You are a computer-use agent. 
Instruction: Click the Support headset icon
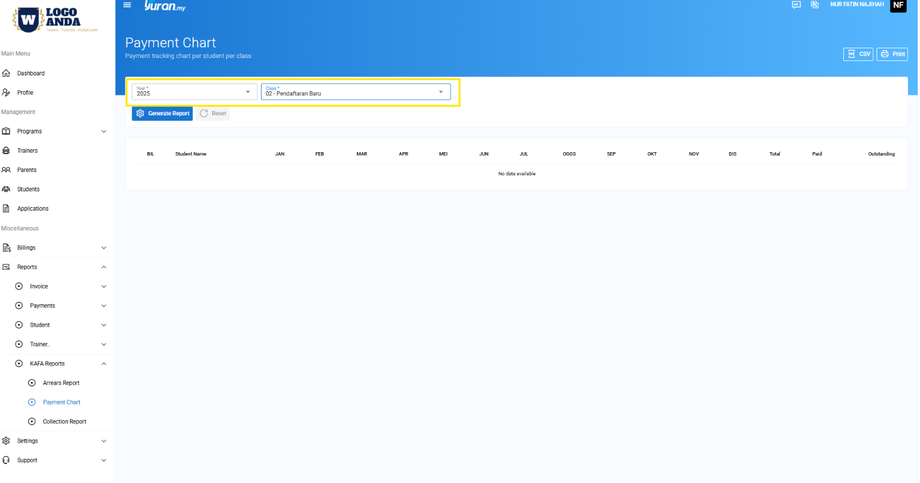pyautogui.click(x=6, y=460)
